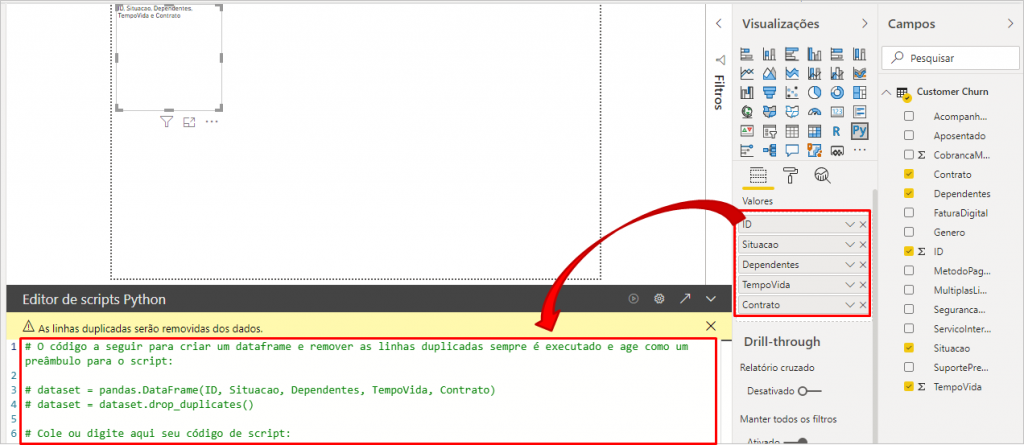
Task: Select the R script visual icon
Action: pyautogui.click(x=836, y=131)
